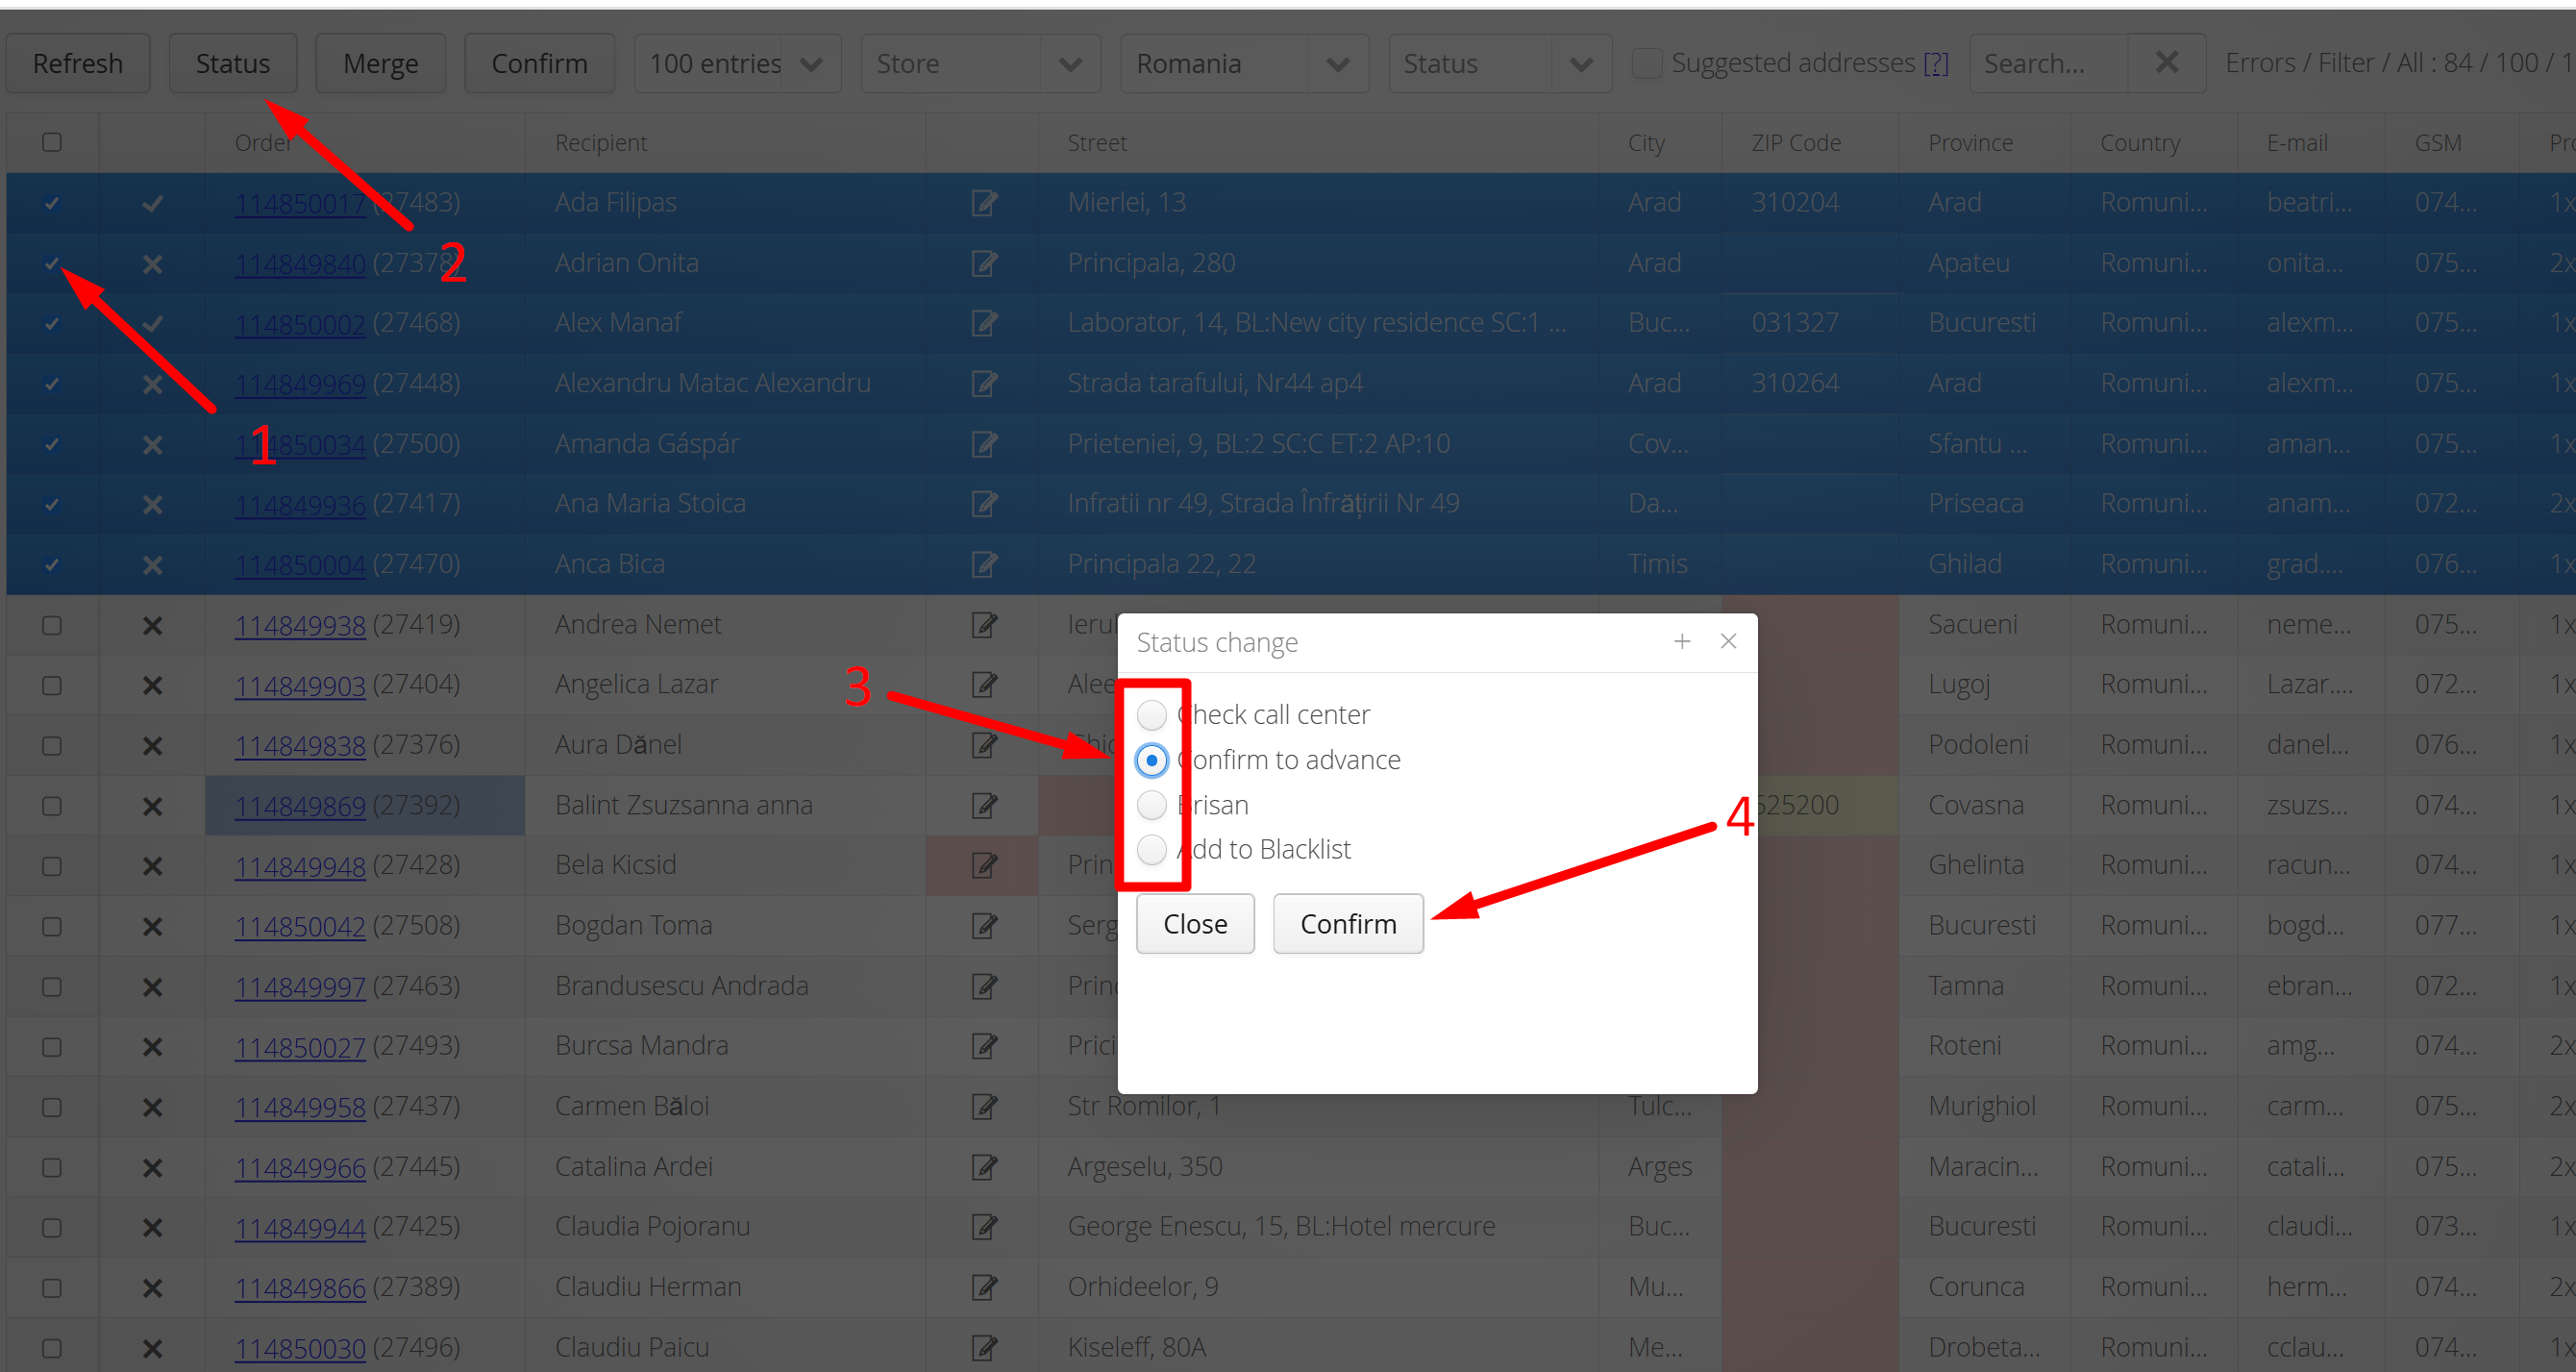Click the edit icon for Ada Filipas
The width and height of the screenshot is (2576, 1372).
pos(984,204)
